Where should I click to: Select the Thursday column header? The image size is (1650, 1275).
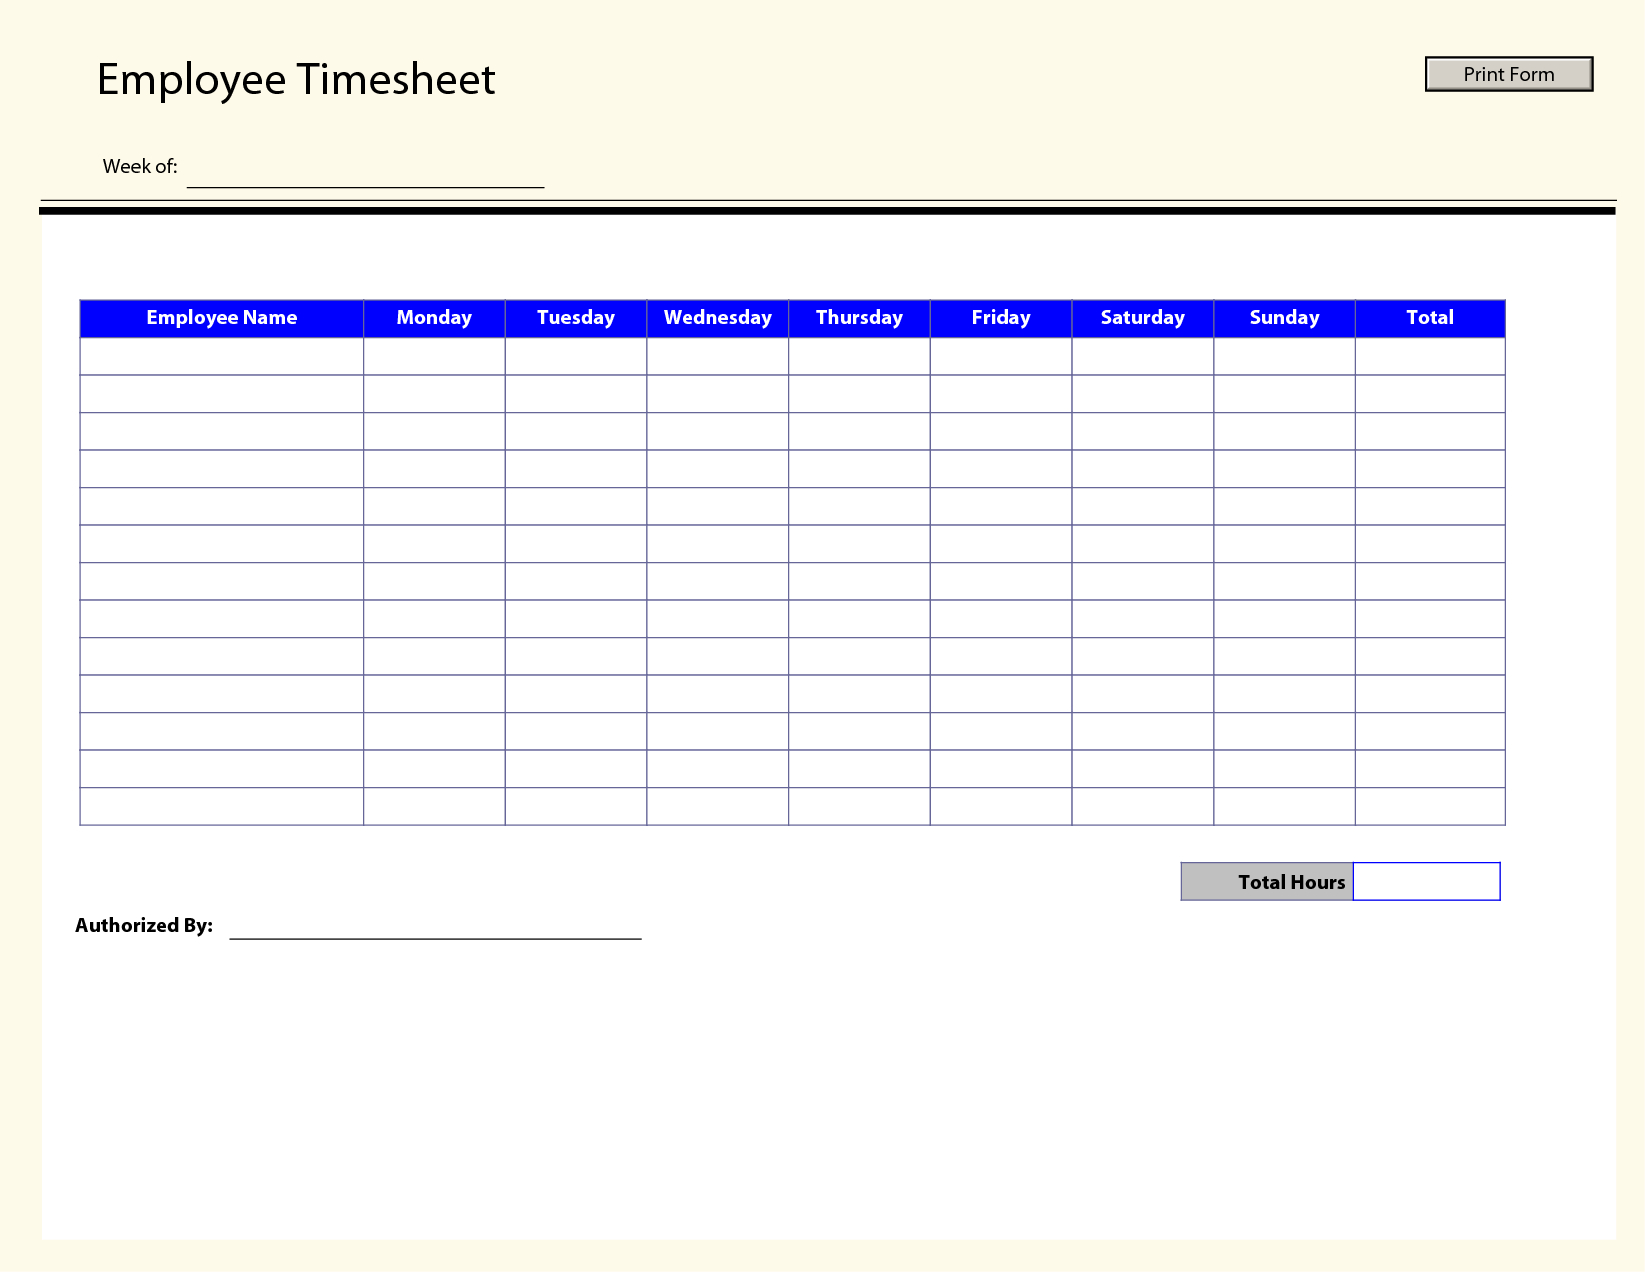(x=859, y=317)
